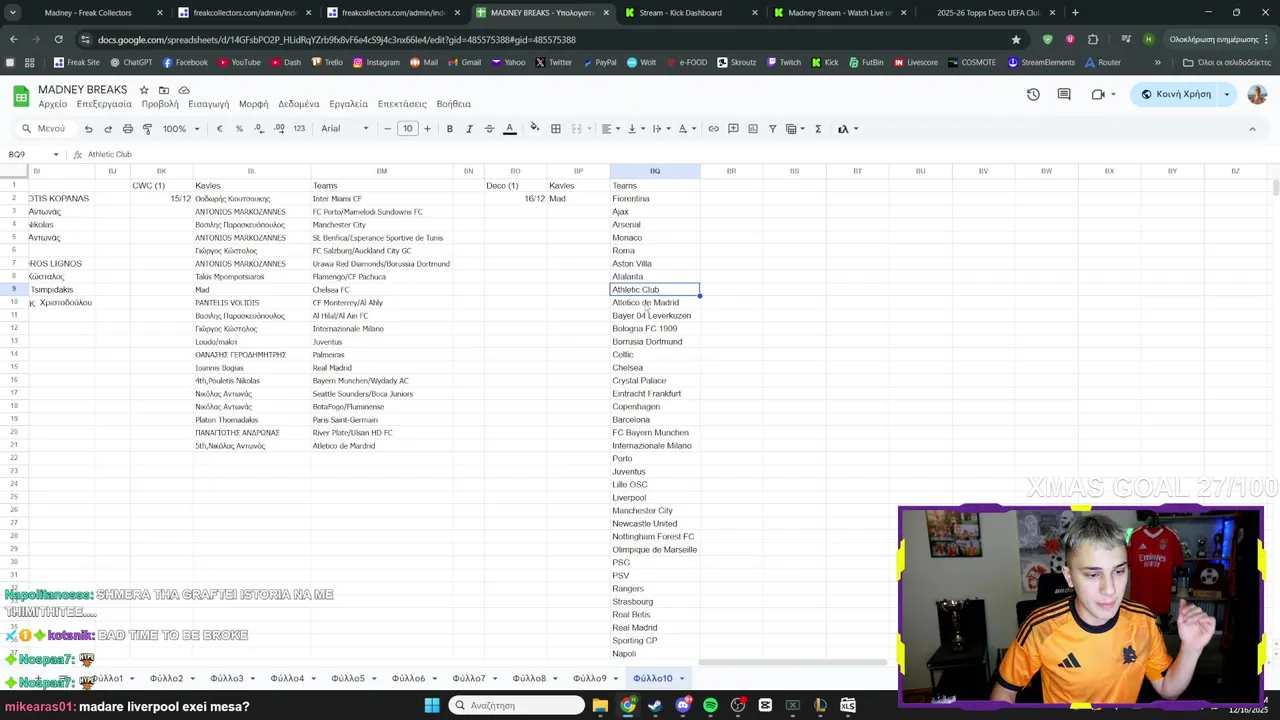1280x720 pixels.
Task: Toggle strikethrough formatting
Action: click(x=489, y=129)
